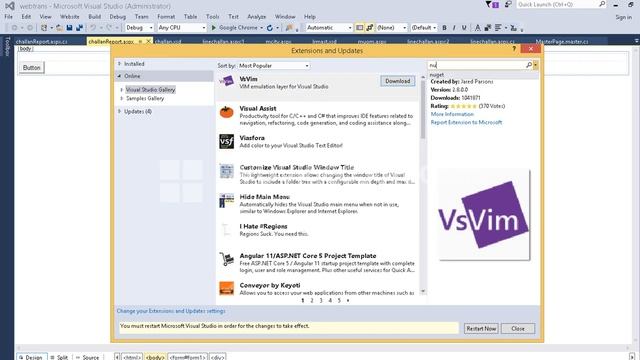Click Sign in link
This screenshot has width=640, height=360.
click(x=624, y=17)
